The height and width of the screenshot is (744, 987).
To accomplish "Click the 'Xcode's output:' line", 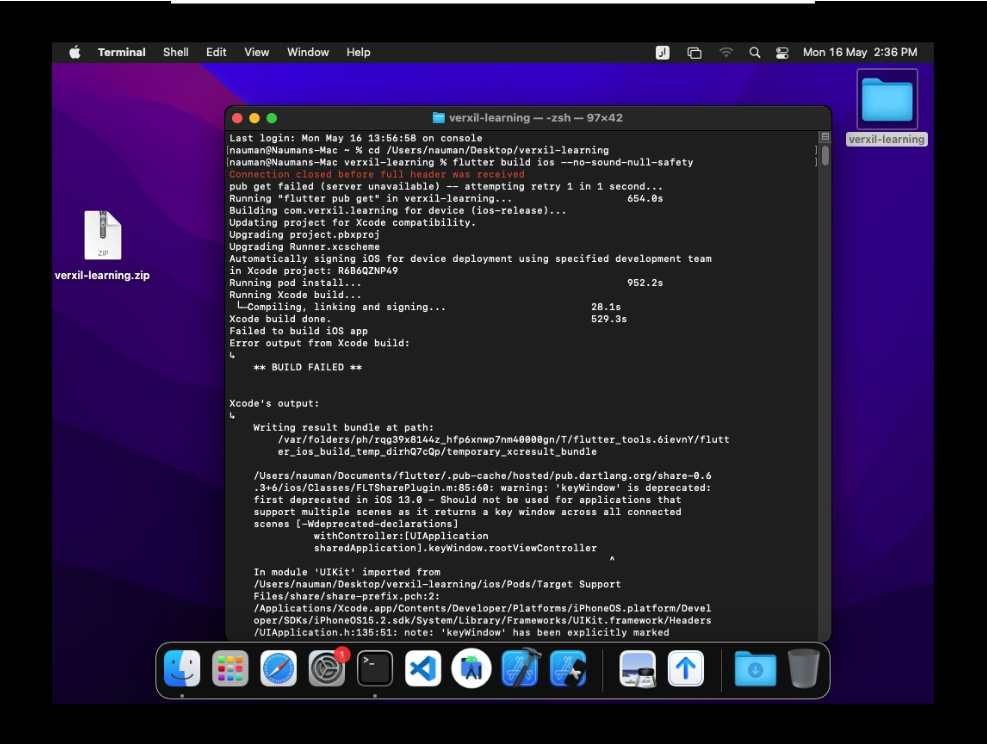I will pyautogui.click(x=274, y=403).
